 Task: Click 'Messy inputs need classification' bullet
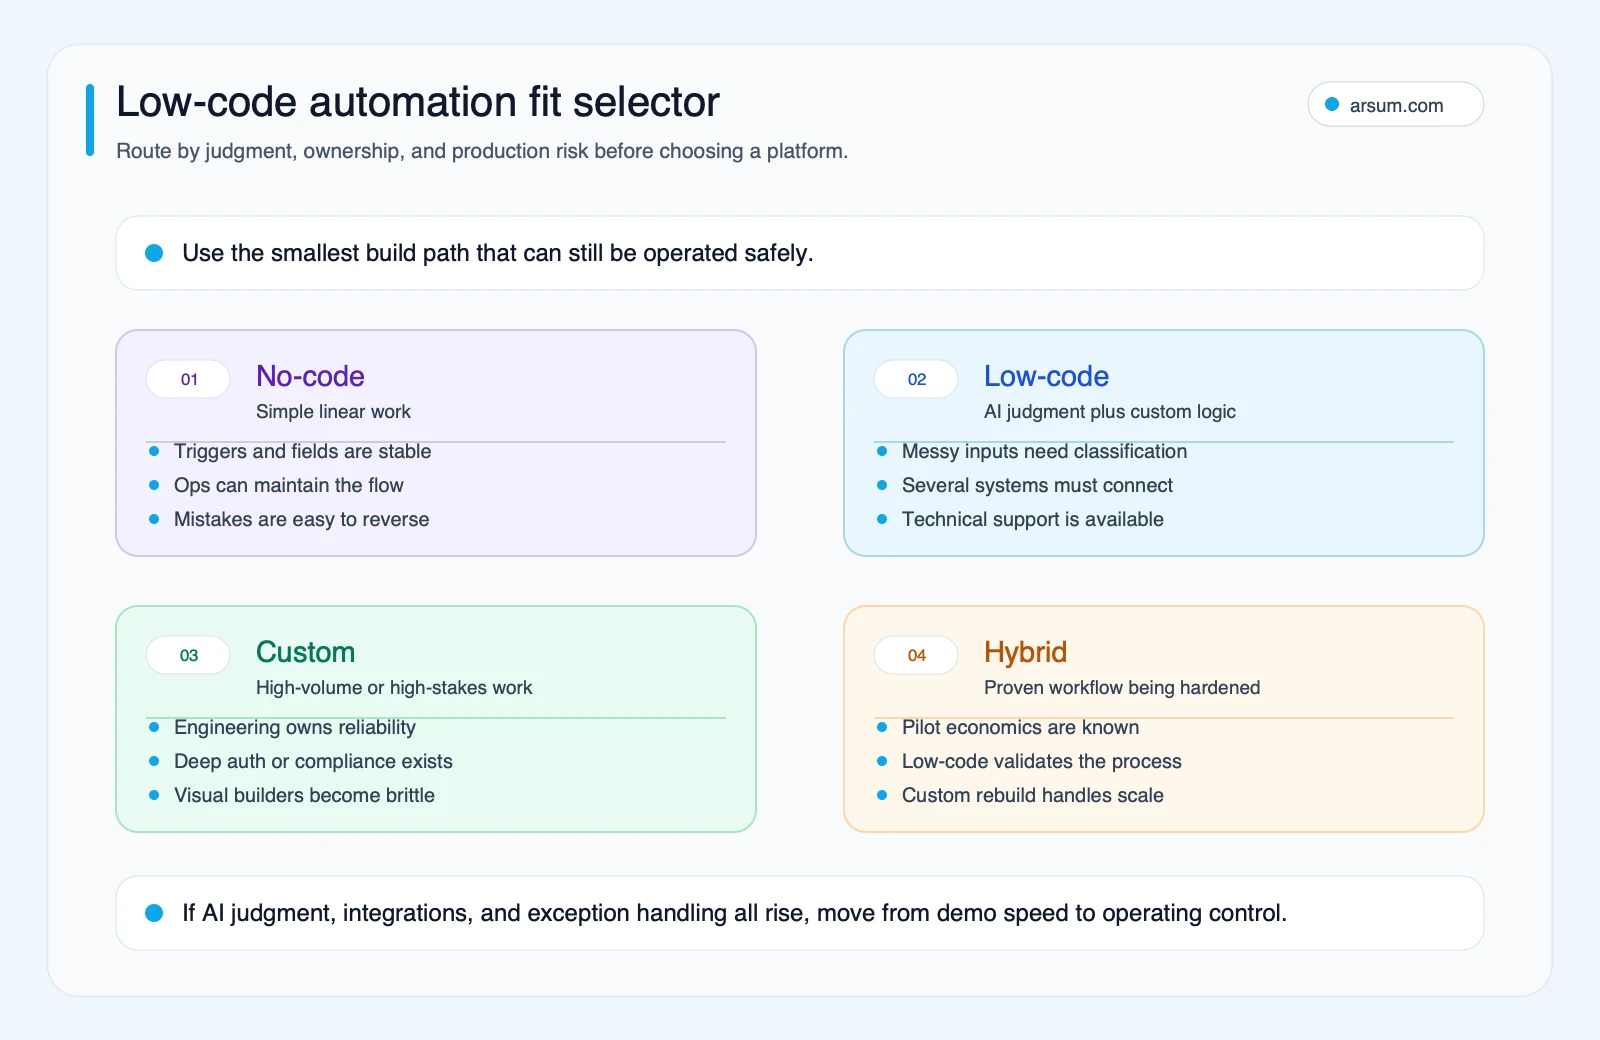1044,451
